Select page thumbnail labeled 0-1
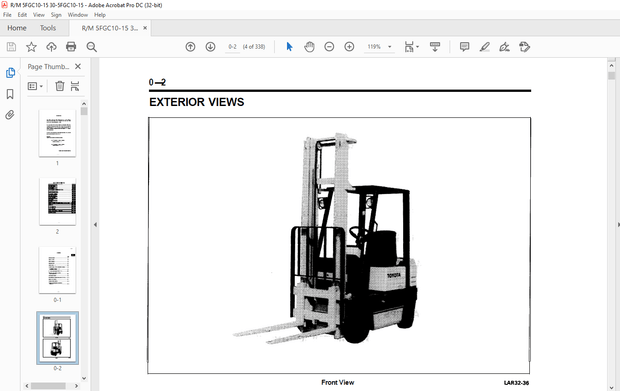 (57, 270)
